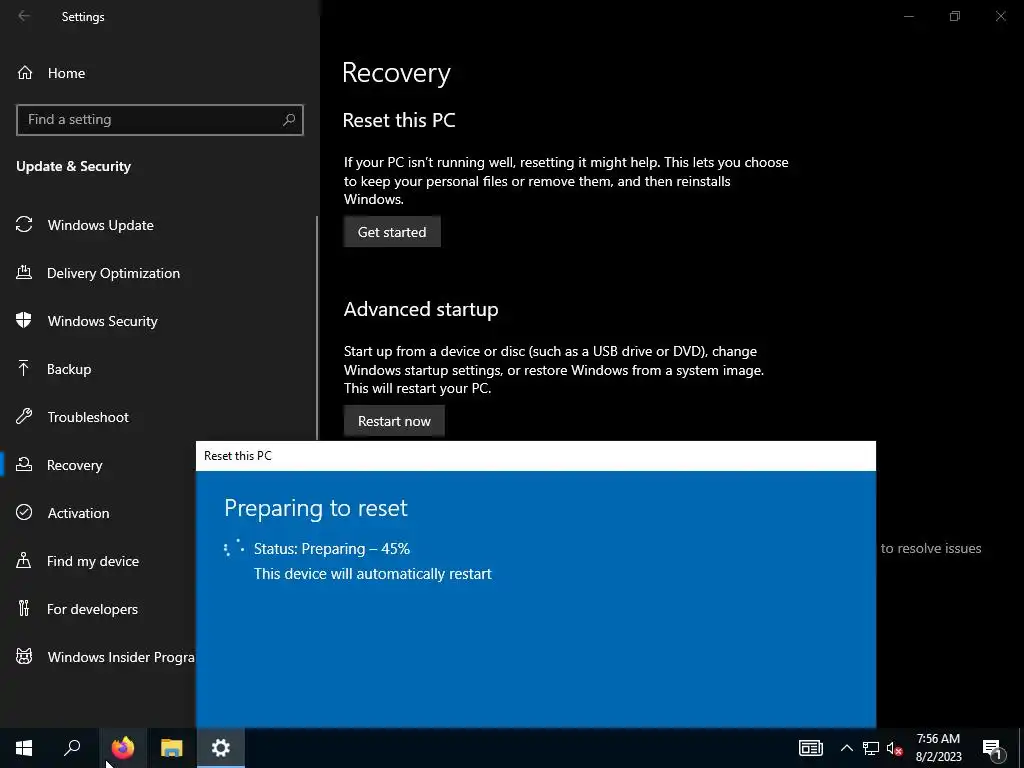Screen dimensions: 1024x768
Task: Open clock showing 7:56 AM
Action: click(938, 748)
